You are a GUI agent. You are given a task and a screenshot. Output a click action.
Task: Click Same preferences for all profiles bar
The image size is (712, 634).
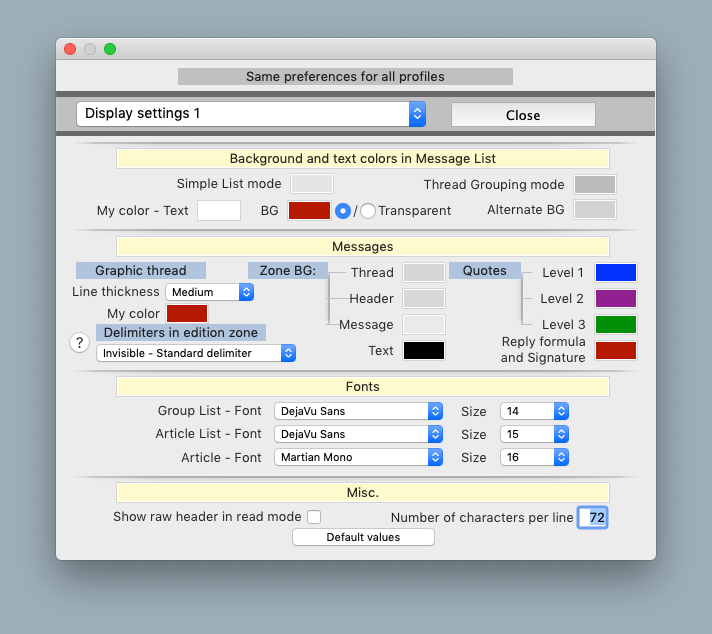[345, 77]
